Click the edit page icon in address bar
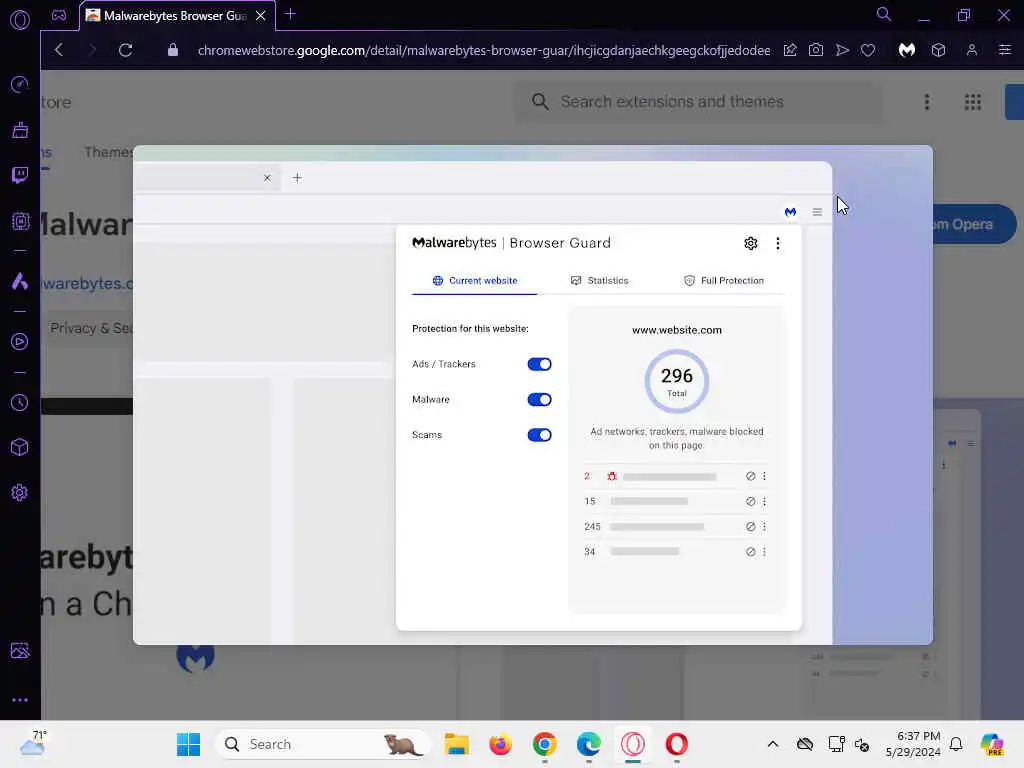This screenshot has height=768, width=1024. [x=790, y=50]
